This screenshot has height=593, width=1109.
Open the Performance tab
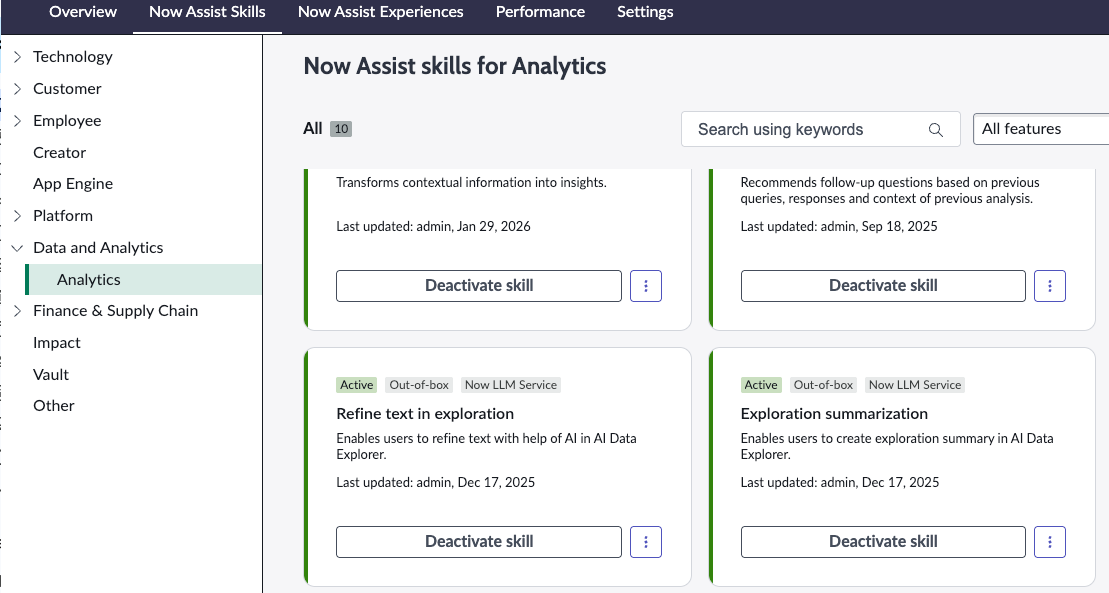[x=540, y=12]
